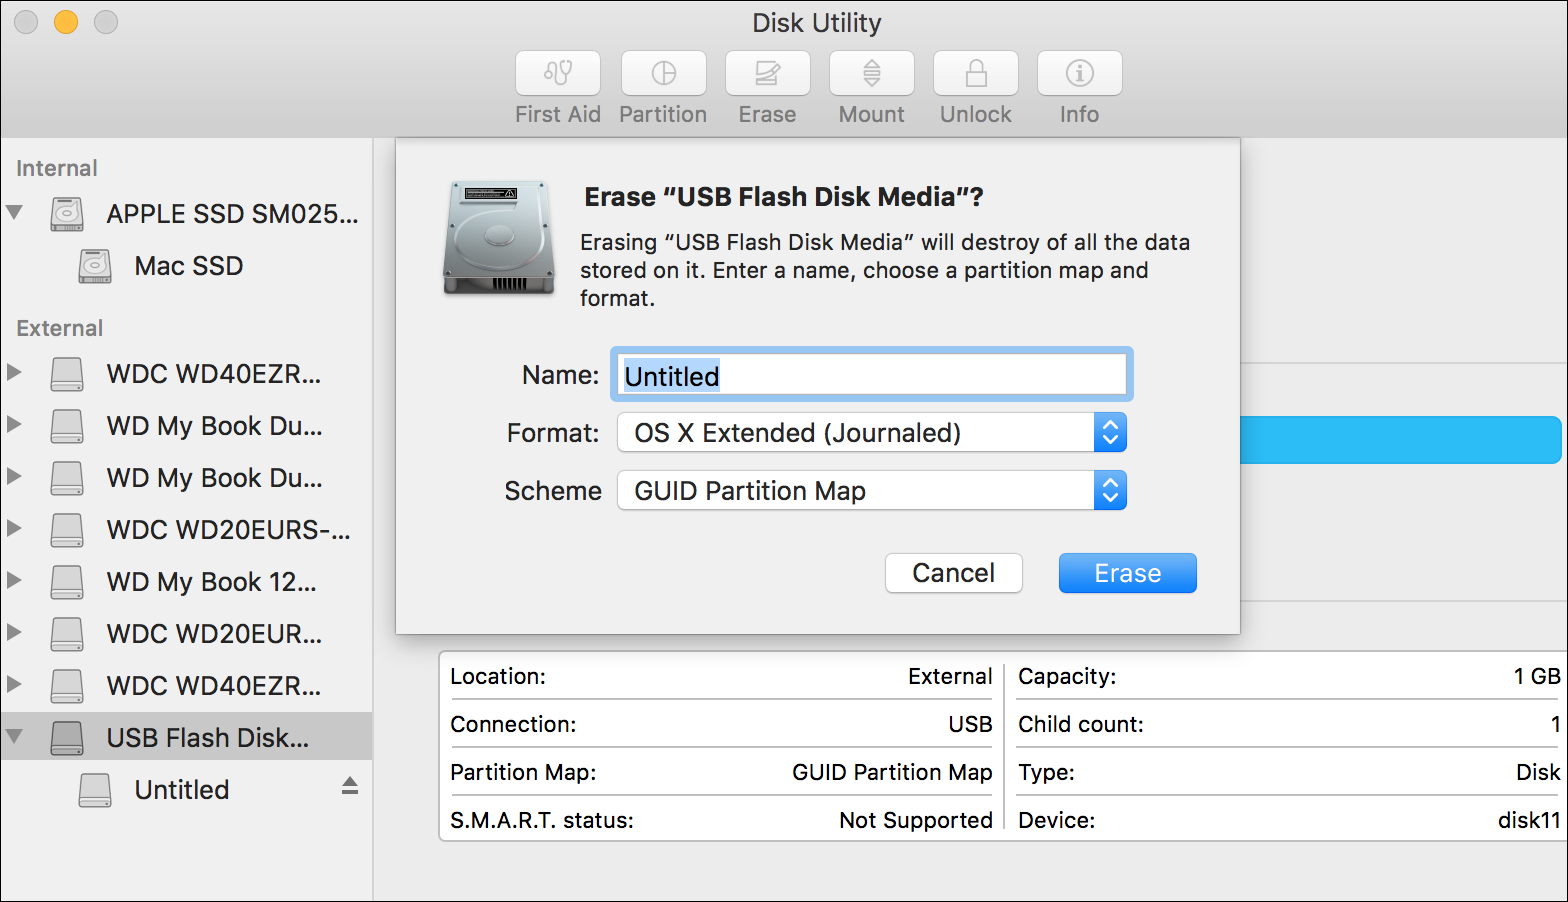Click the Unlock padlock icon

point(975,73)
